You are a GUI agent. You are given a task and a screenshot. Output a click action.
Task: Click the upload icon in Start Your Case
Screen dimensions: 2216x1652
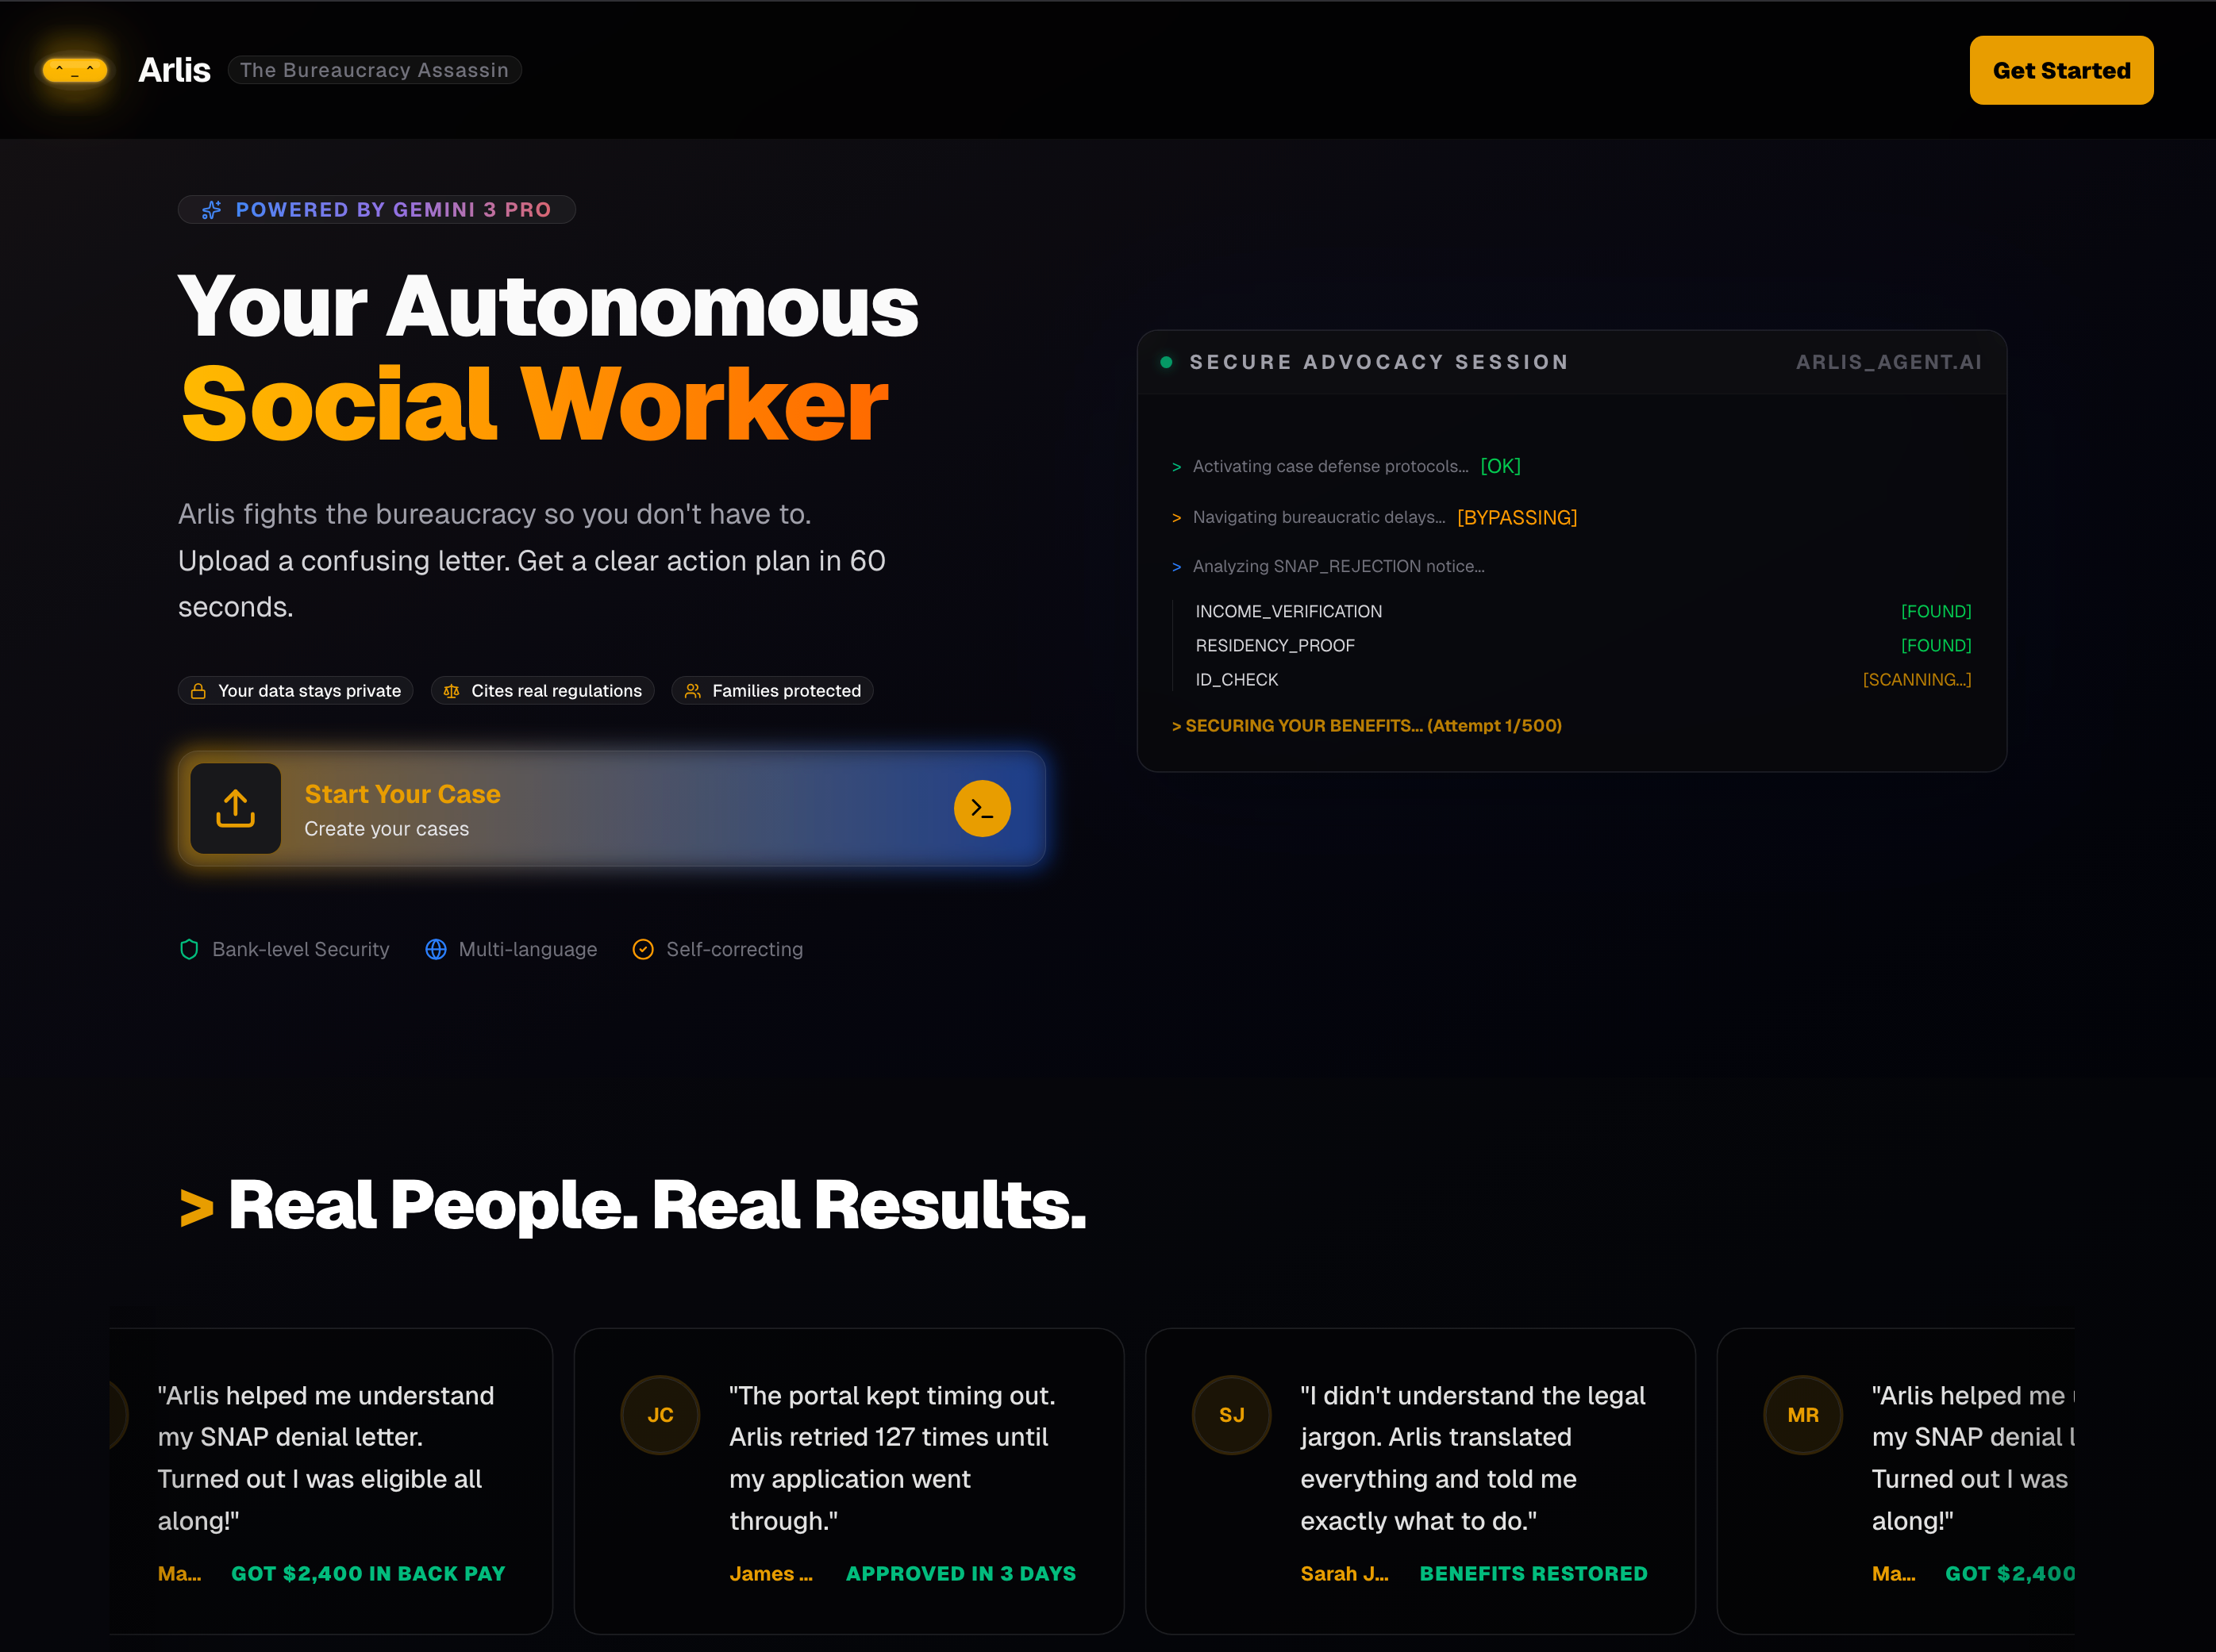pos(235,808)
